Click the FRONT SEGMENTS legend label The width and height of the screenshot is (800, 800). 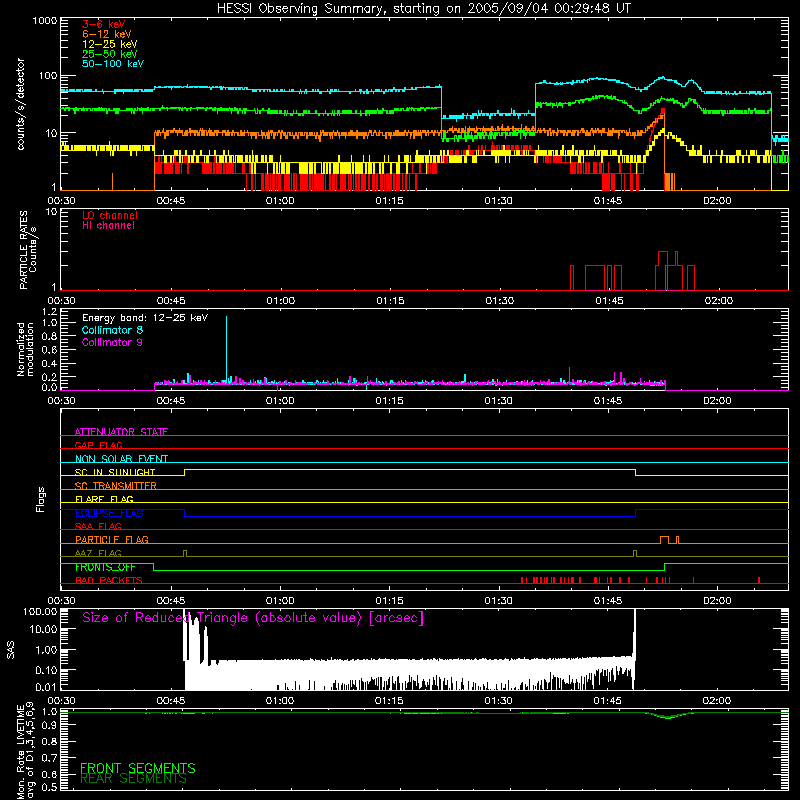tap(138, 768)
